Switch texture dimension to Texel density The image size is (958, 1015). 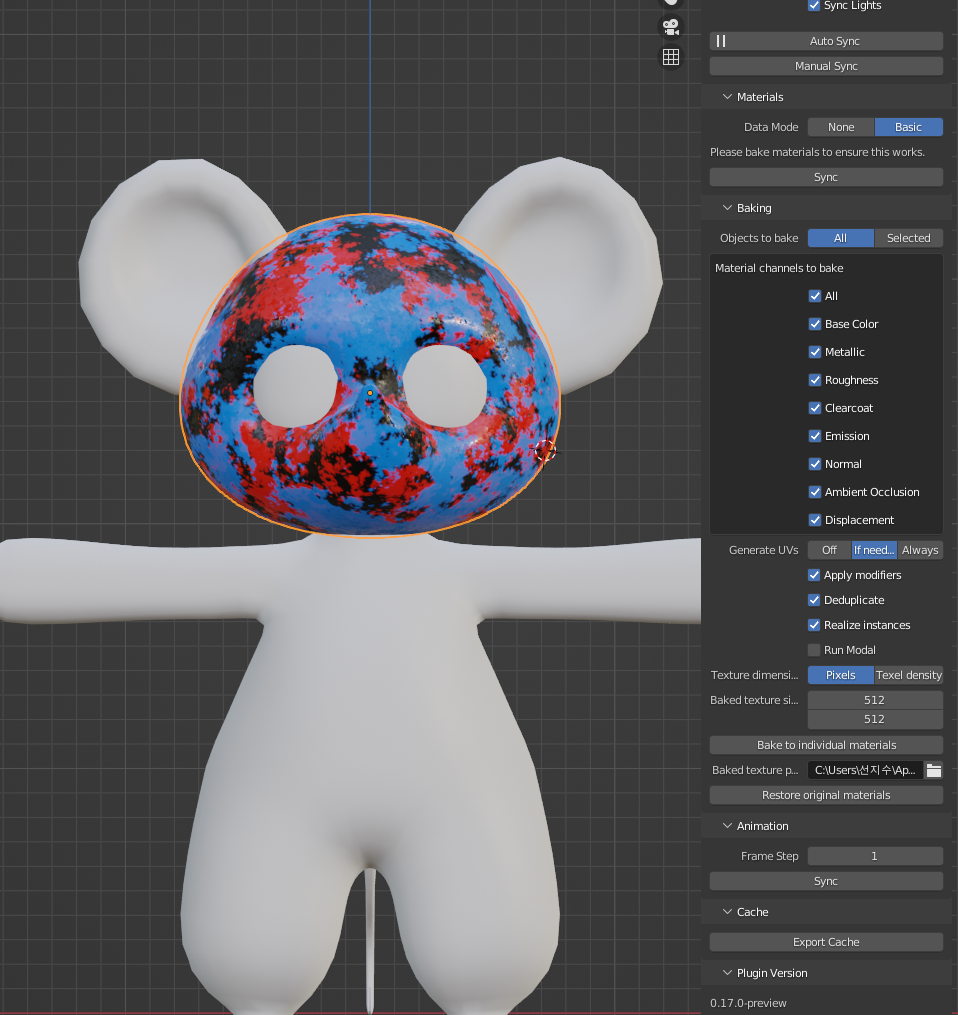coord(908,675)
